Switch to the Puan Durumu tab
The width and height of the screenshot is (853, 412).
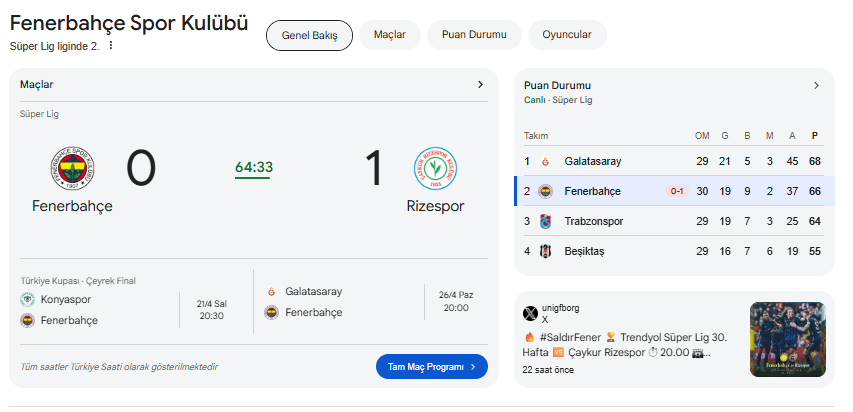[x=474, y=35]
